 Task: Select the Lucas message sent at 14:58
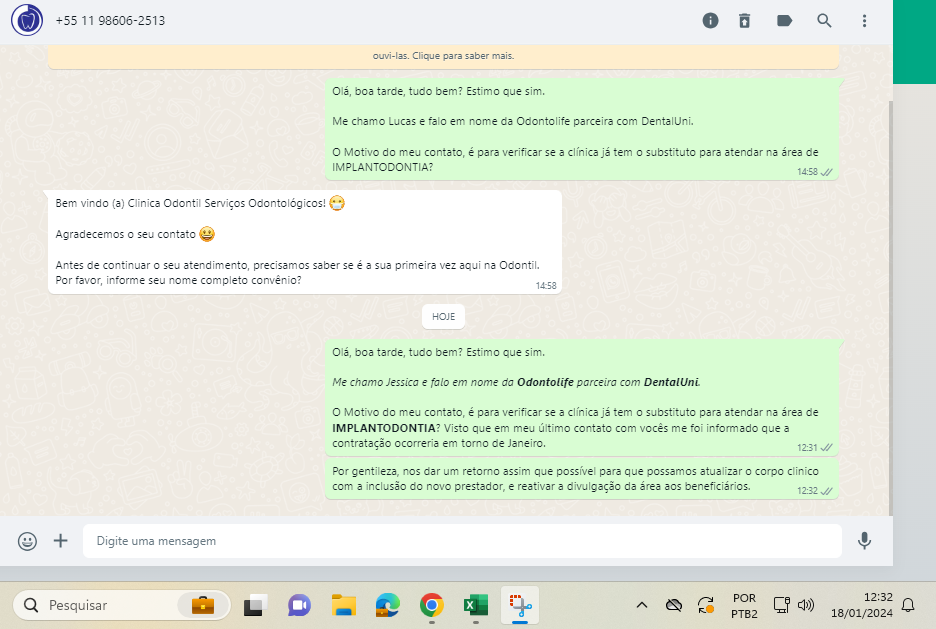click(x=581, y=129)
